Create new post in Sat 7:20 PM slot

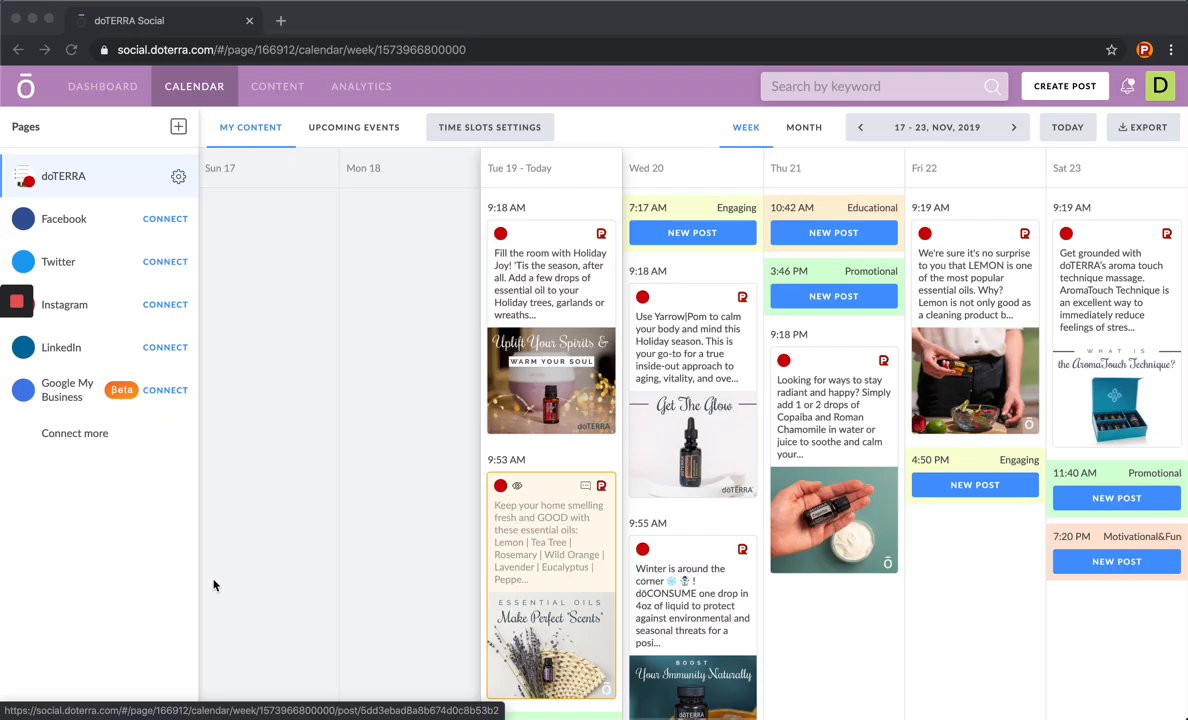1117,562
